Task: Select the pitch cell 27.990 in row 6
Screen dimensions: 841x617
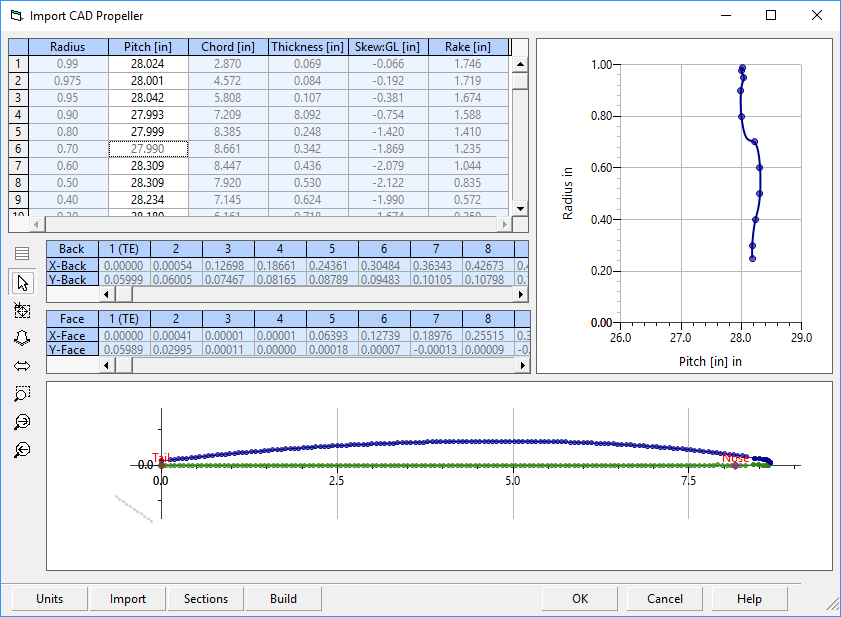Action: [x=148, y=149]
